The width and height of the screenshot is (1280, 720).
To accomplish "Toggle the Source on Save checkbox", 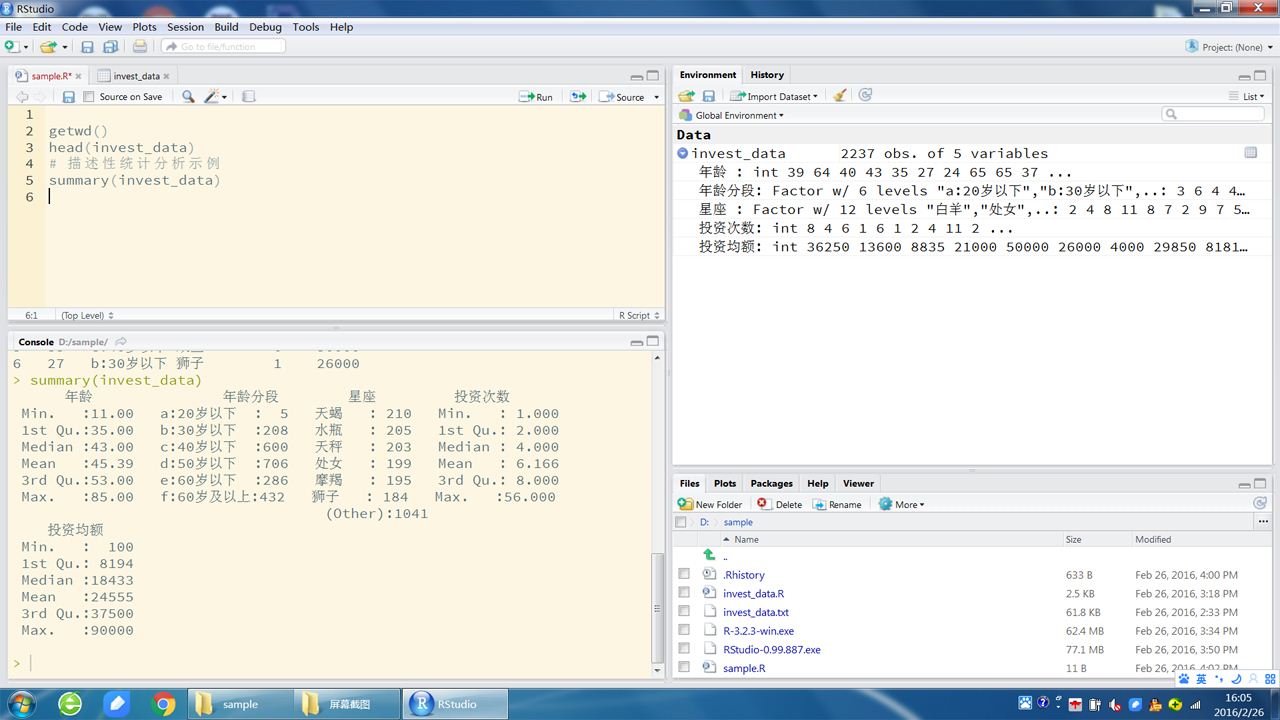I will (x=89, y=97).
